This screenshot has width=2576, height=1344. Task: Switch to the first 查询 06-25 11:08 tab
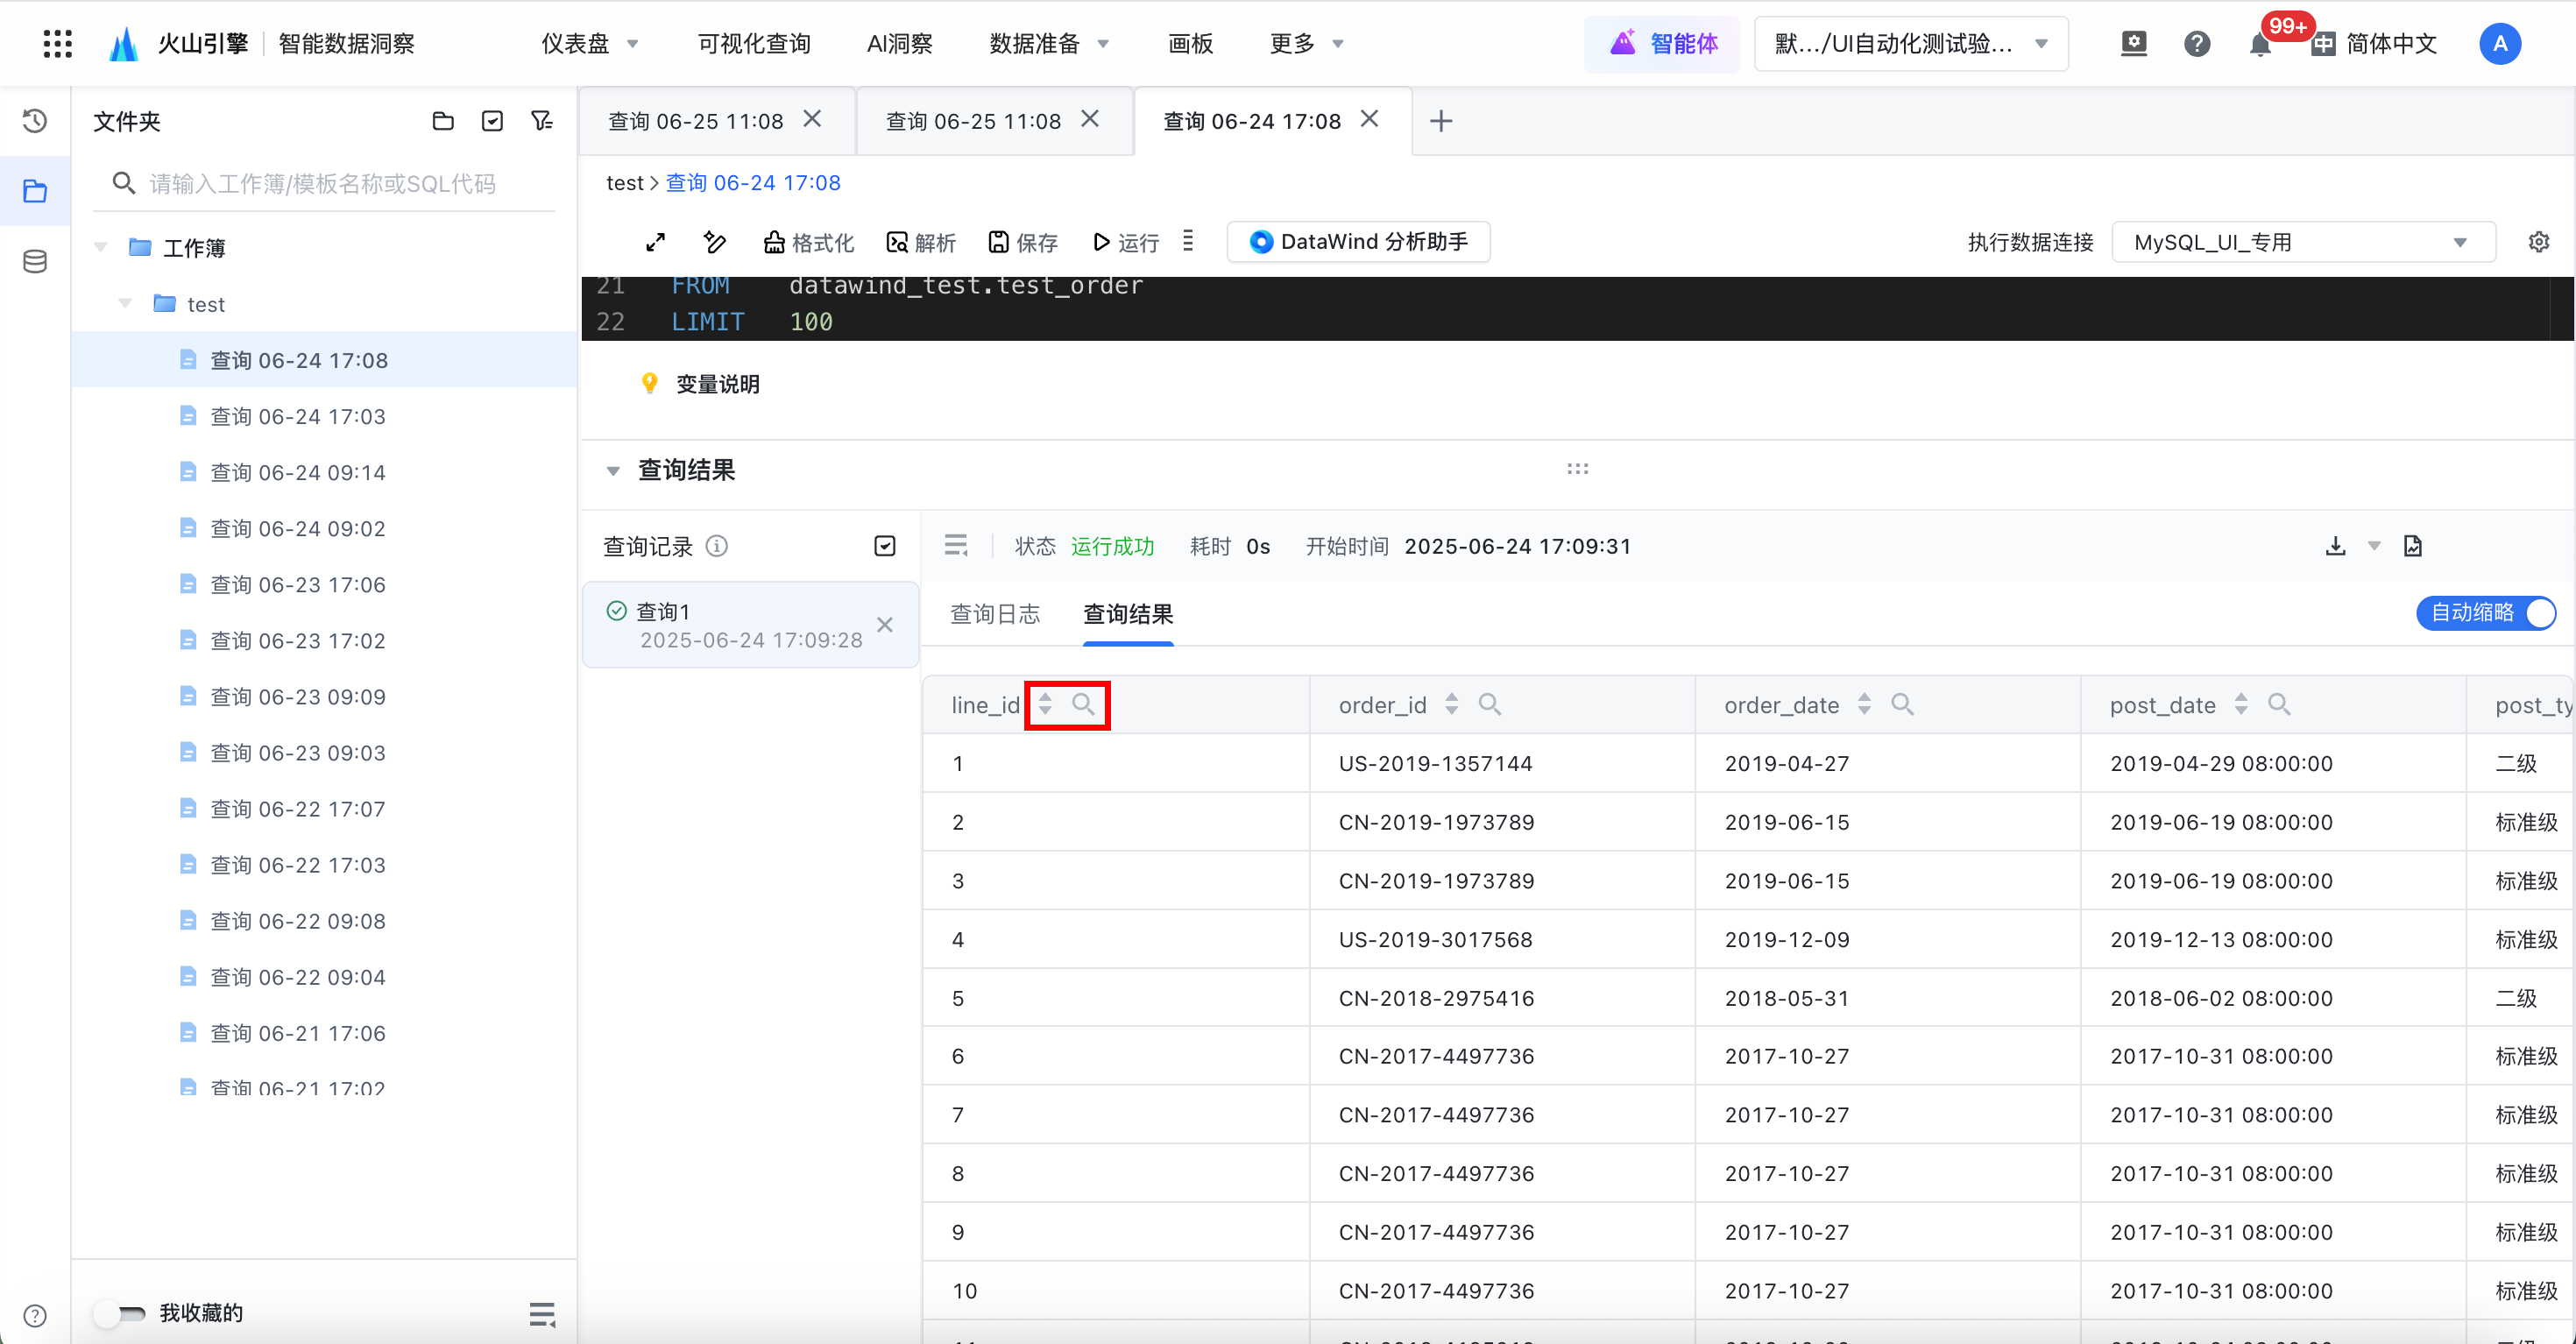(x=695, y=121)
